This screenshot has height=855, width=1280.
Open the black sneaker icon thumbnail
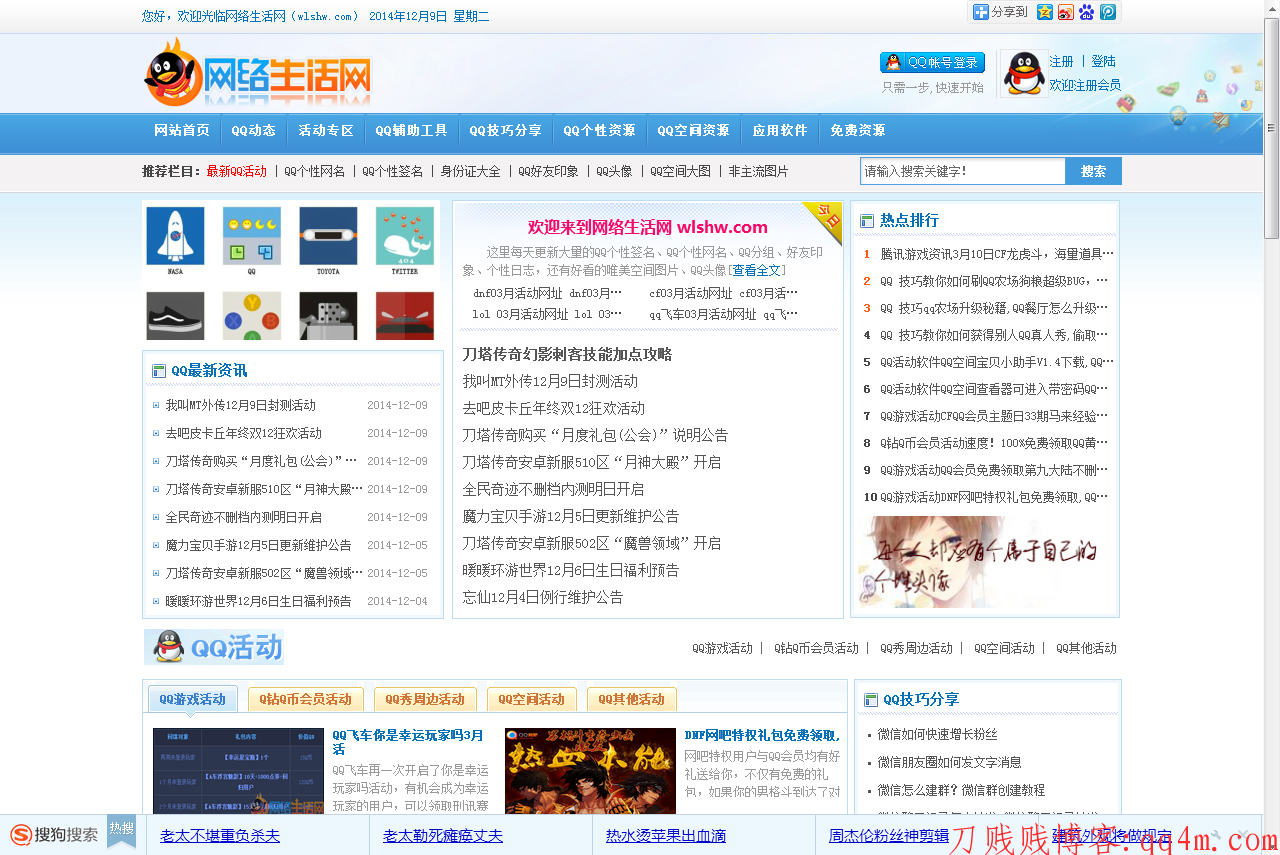click(175, 316)
